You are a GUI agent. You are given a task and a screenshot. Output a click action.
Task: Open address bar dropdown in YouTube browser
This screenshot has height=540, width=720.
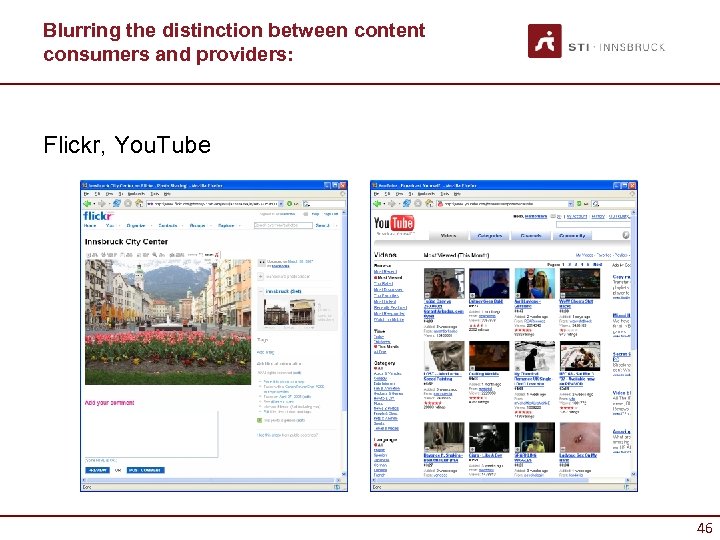coord(571,203)
